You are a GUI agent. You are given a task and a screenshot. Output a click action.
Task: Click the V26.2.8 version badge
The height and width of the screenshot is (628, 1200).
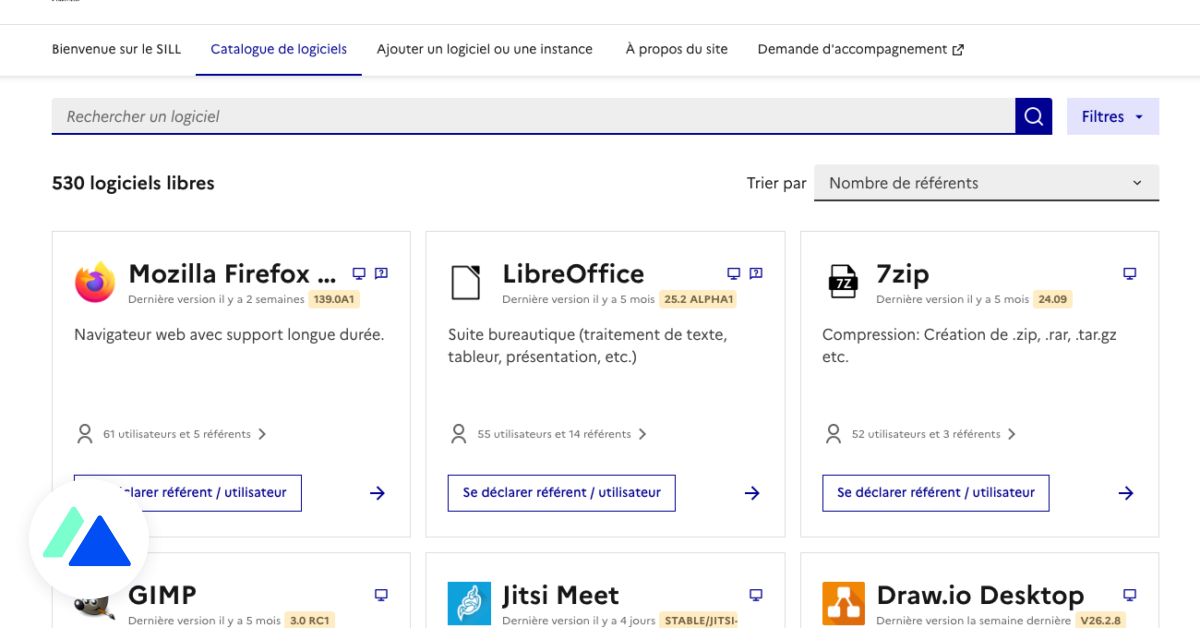pyautogui.click(x=1101, y=620)
